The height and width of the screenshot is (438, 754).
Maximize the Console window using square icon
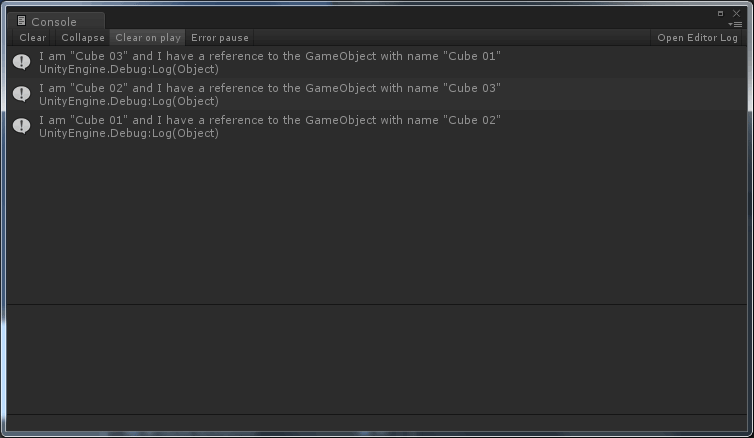[x=720, y=13]
